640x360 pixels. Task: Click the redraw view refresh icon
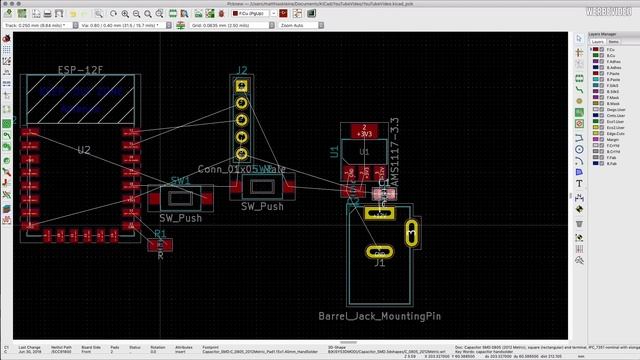pos(113,13)
